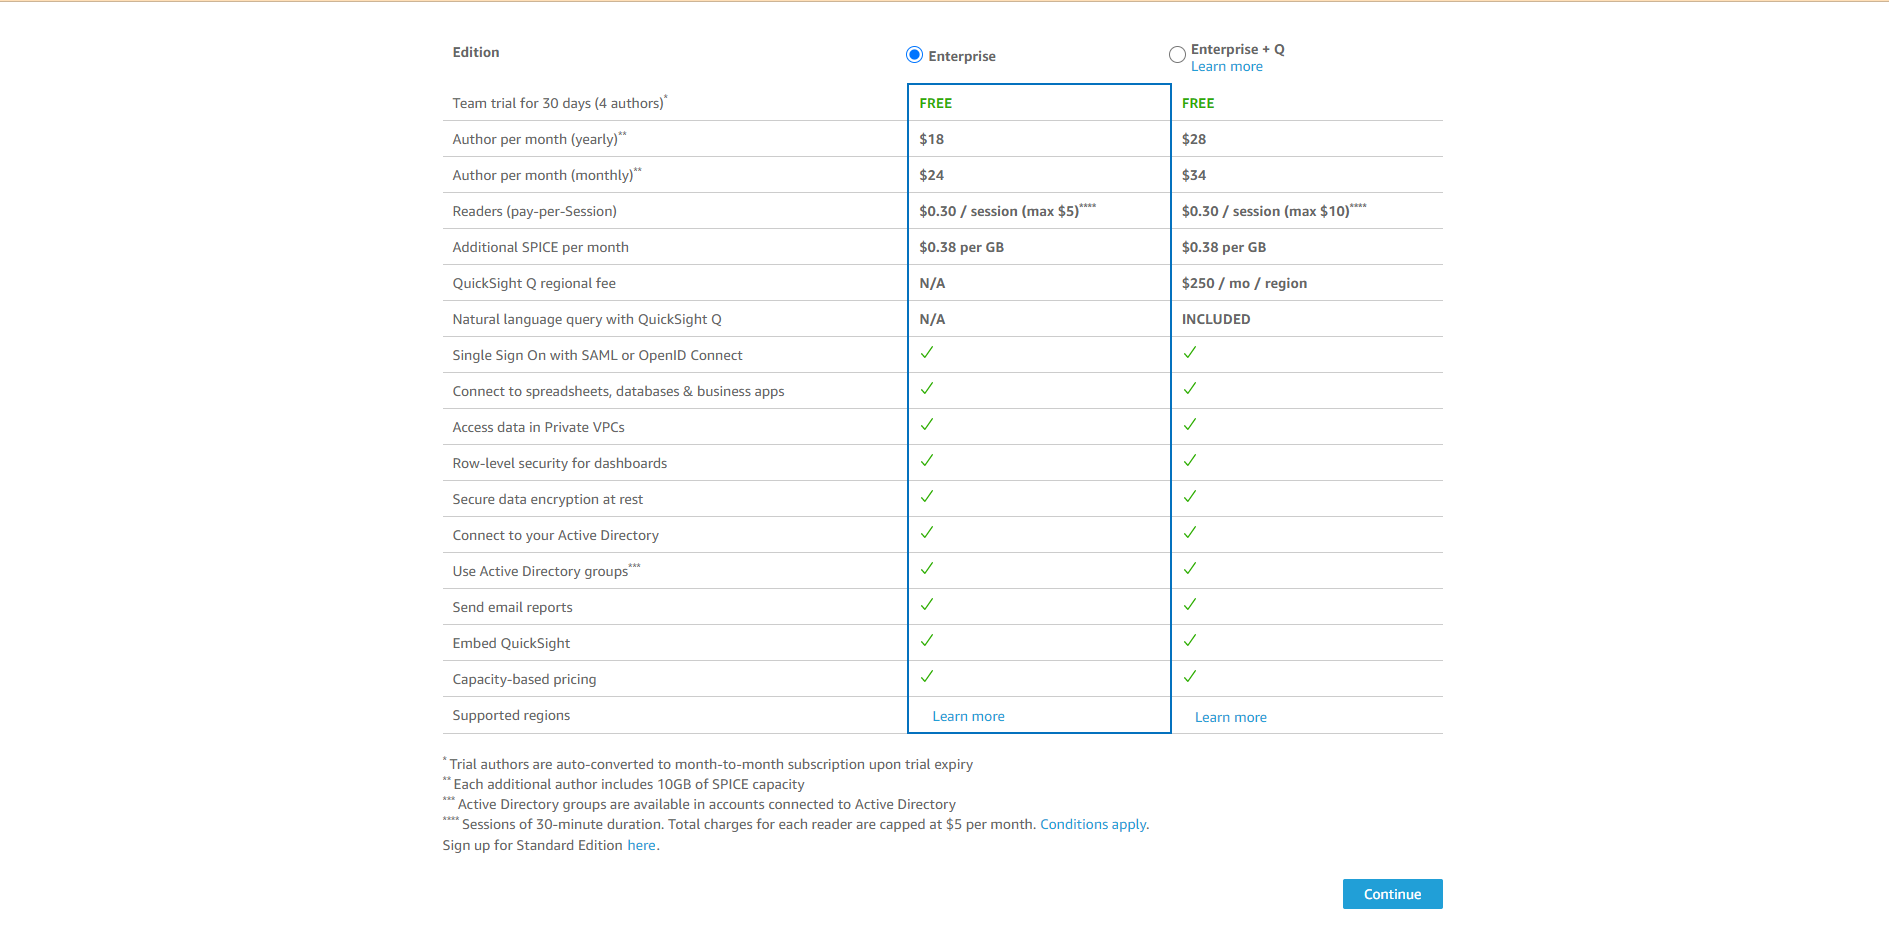
Task: Click the $18 yearly author price
Action: tap(931, 139)
